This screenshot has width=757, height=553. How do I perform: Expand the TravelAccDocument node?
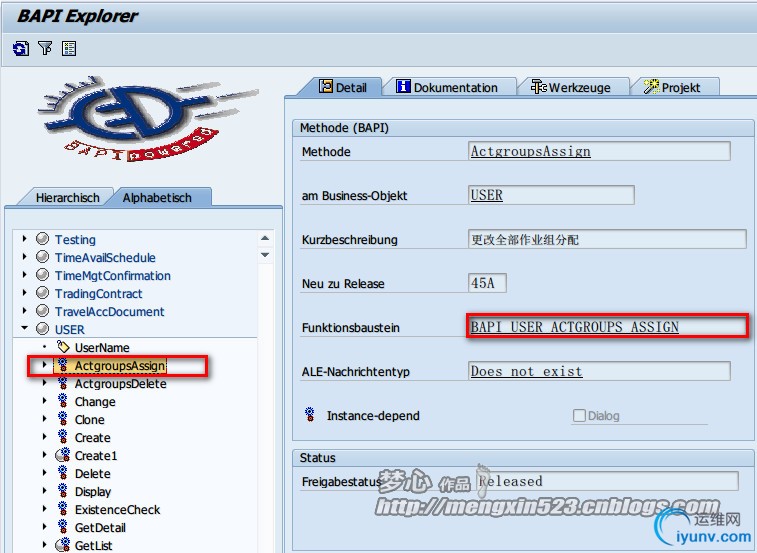(24, 311)
